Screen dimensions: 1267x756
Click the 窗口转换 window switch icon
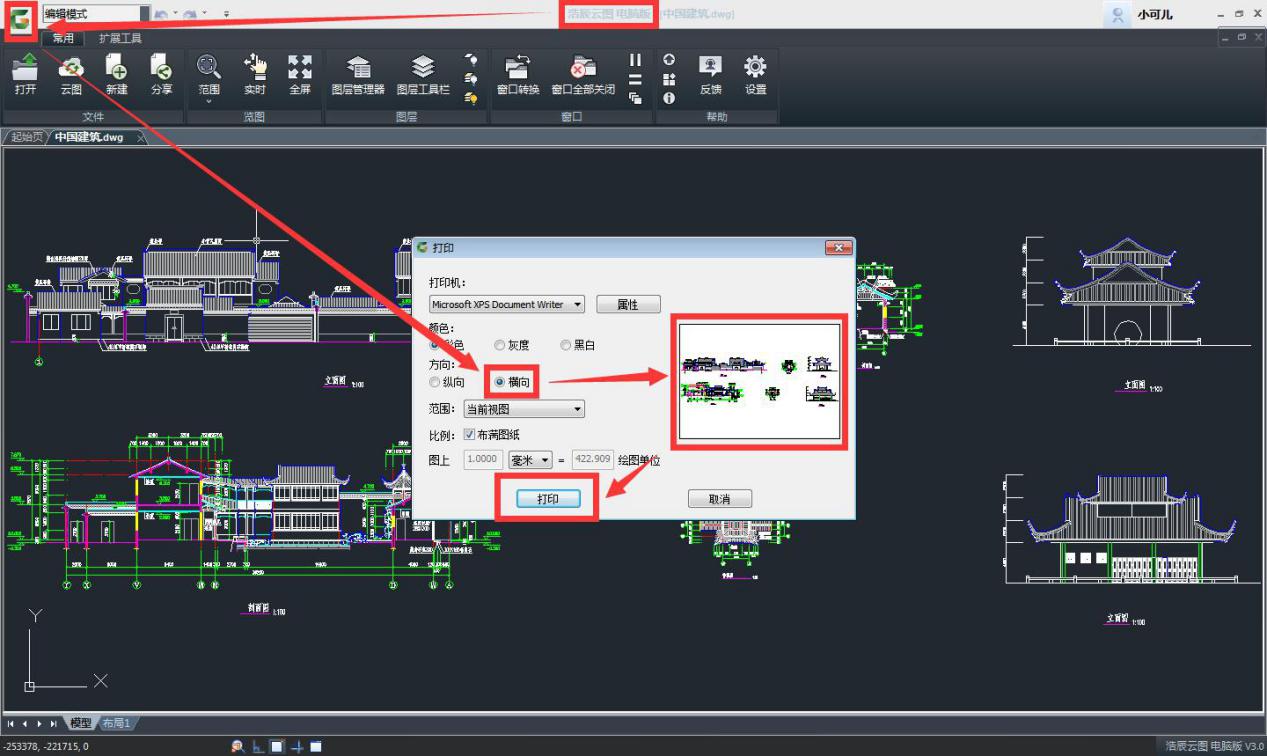tap(518, 70)
